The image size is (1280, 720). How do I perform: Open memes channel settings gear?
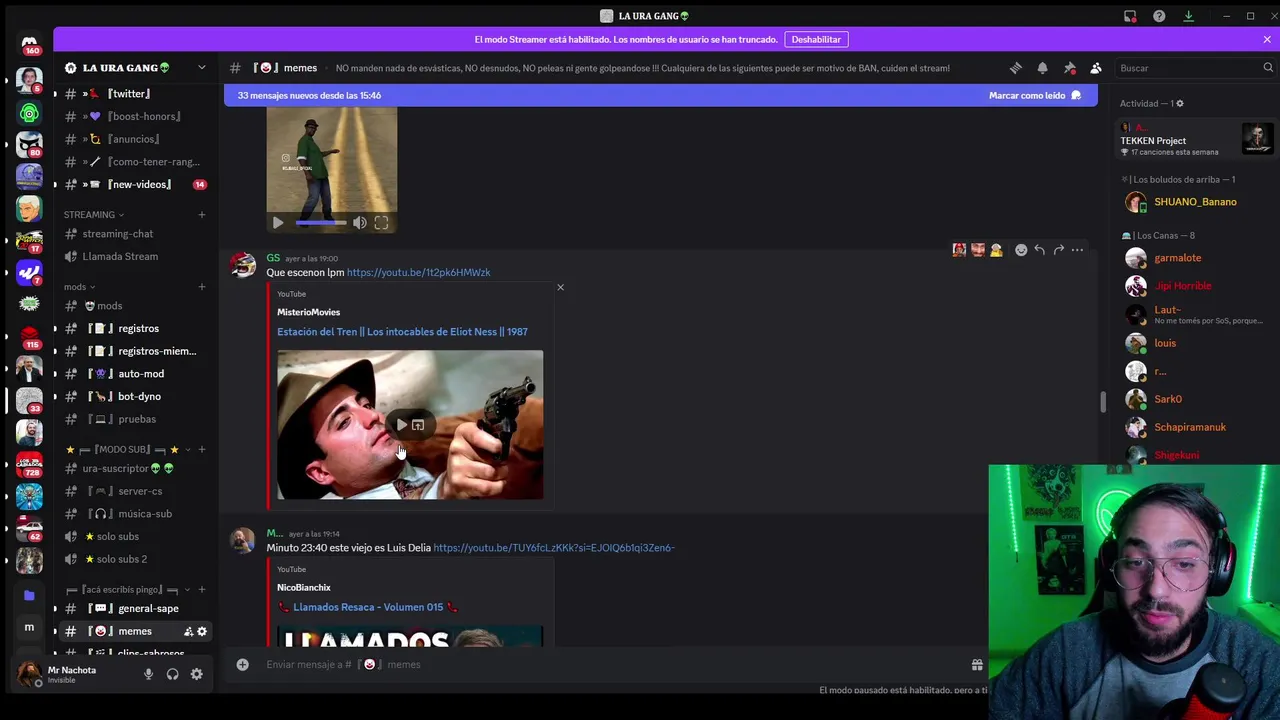(201, 631)
